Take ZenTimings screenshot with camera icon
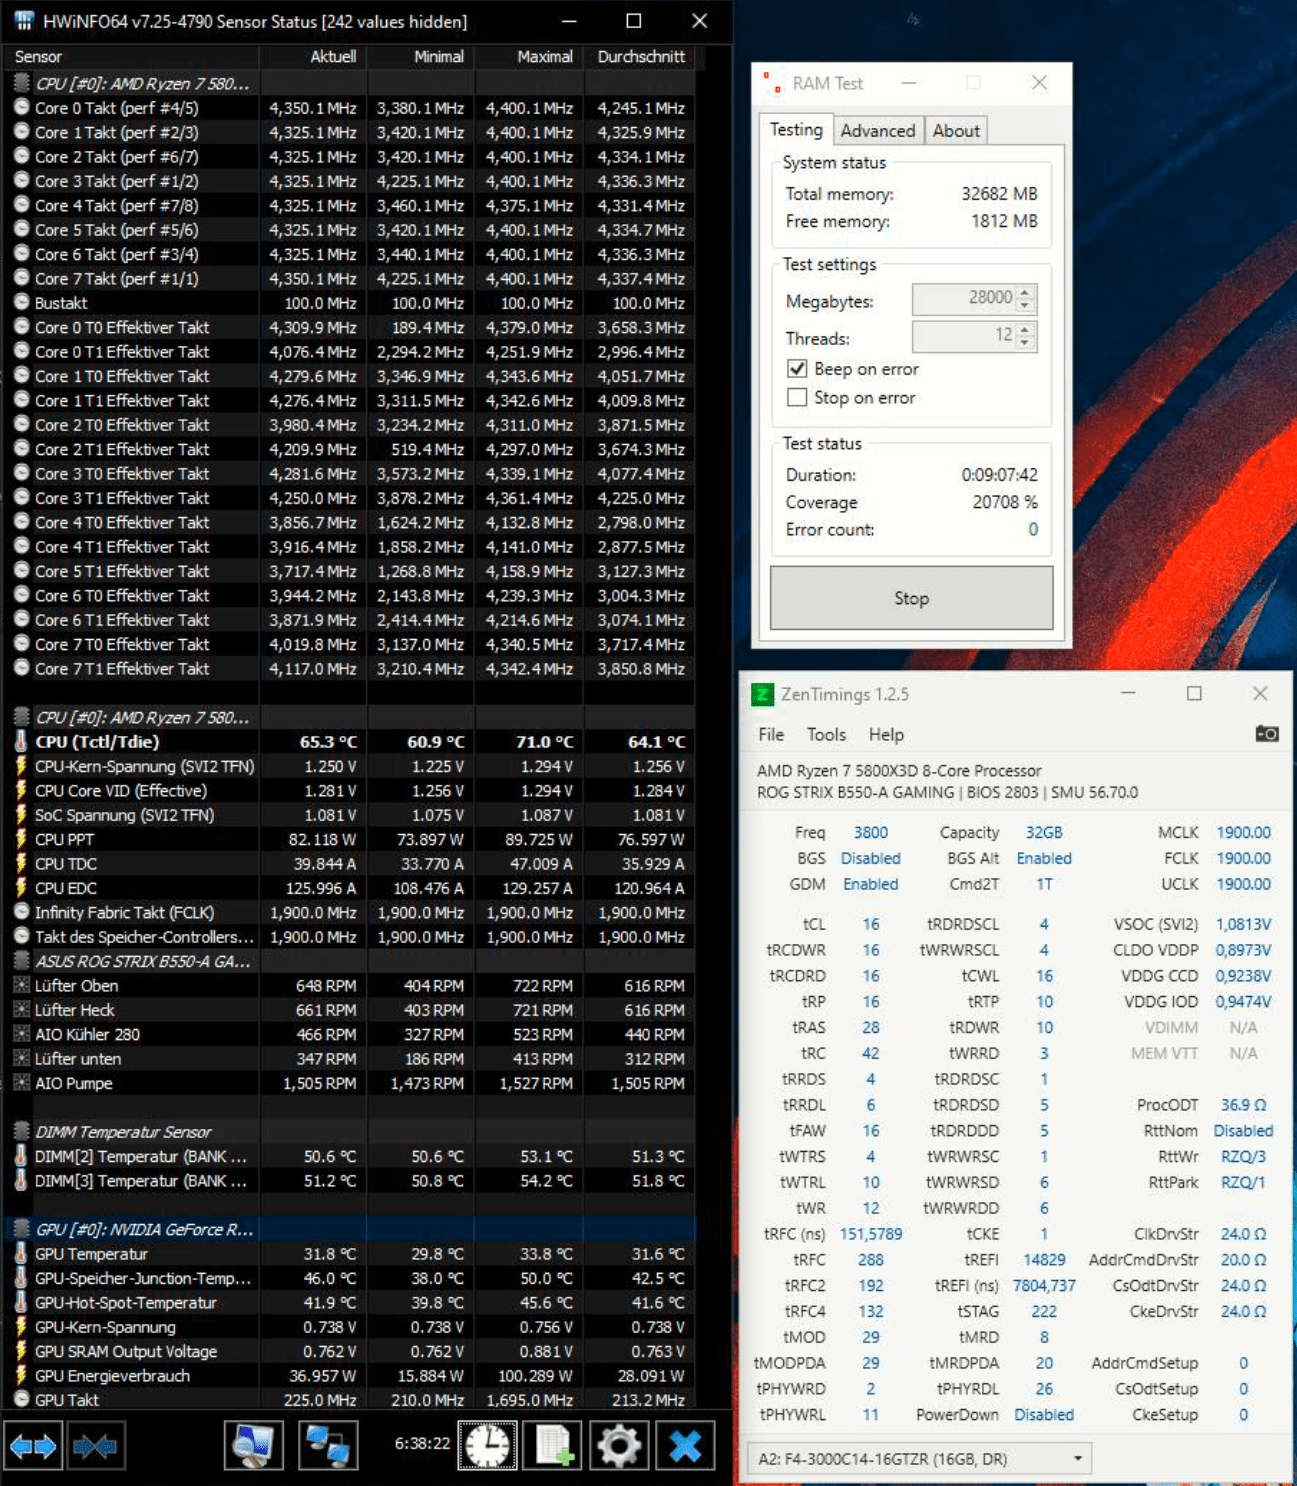 tap(1266, 734)
